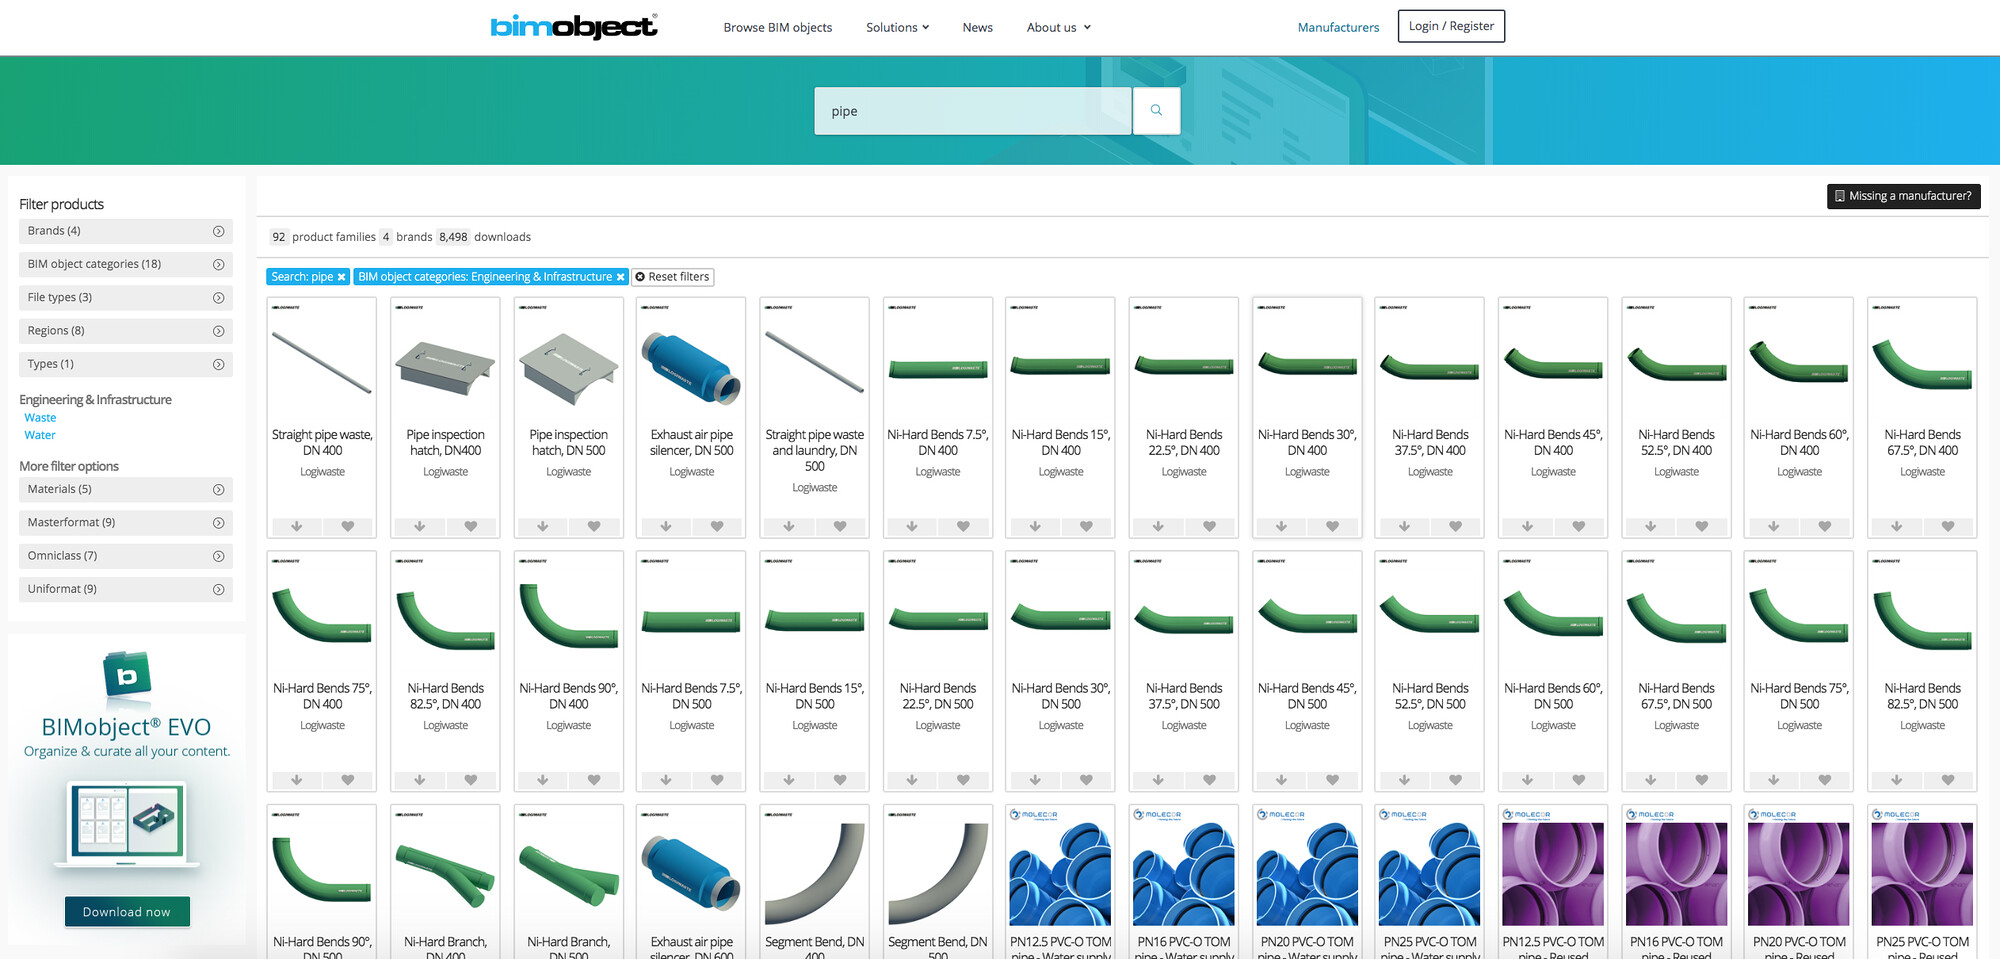Click inside the pipe search field
The image size is (2000, 959).
click(973, 111)
